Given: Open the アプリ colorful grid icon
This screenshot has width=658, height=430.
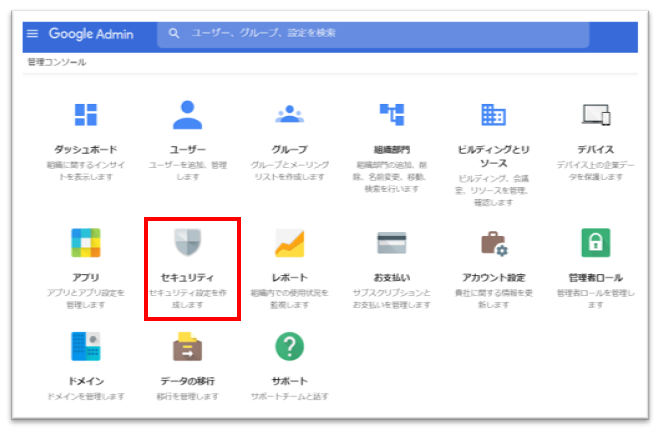Looking at the screenshot, I should (86, 242).
